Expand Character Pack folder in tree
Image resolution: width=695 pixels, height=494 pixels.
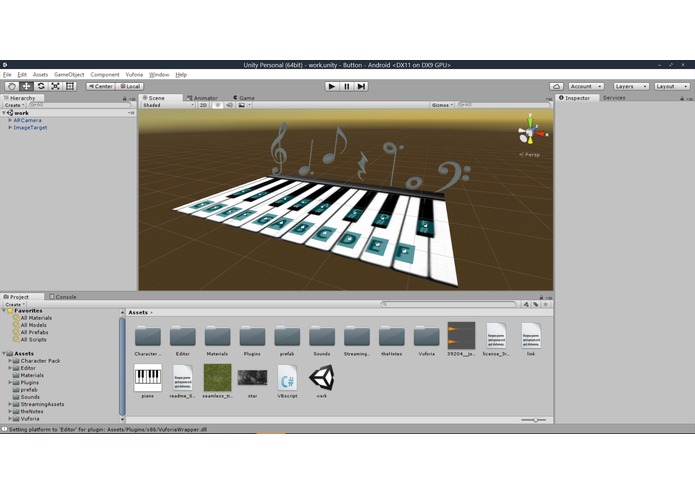(10, 361)
